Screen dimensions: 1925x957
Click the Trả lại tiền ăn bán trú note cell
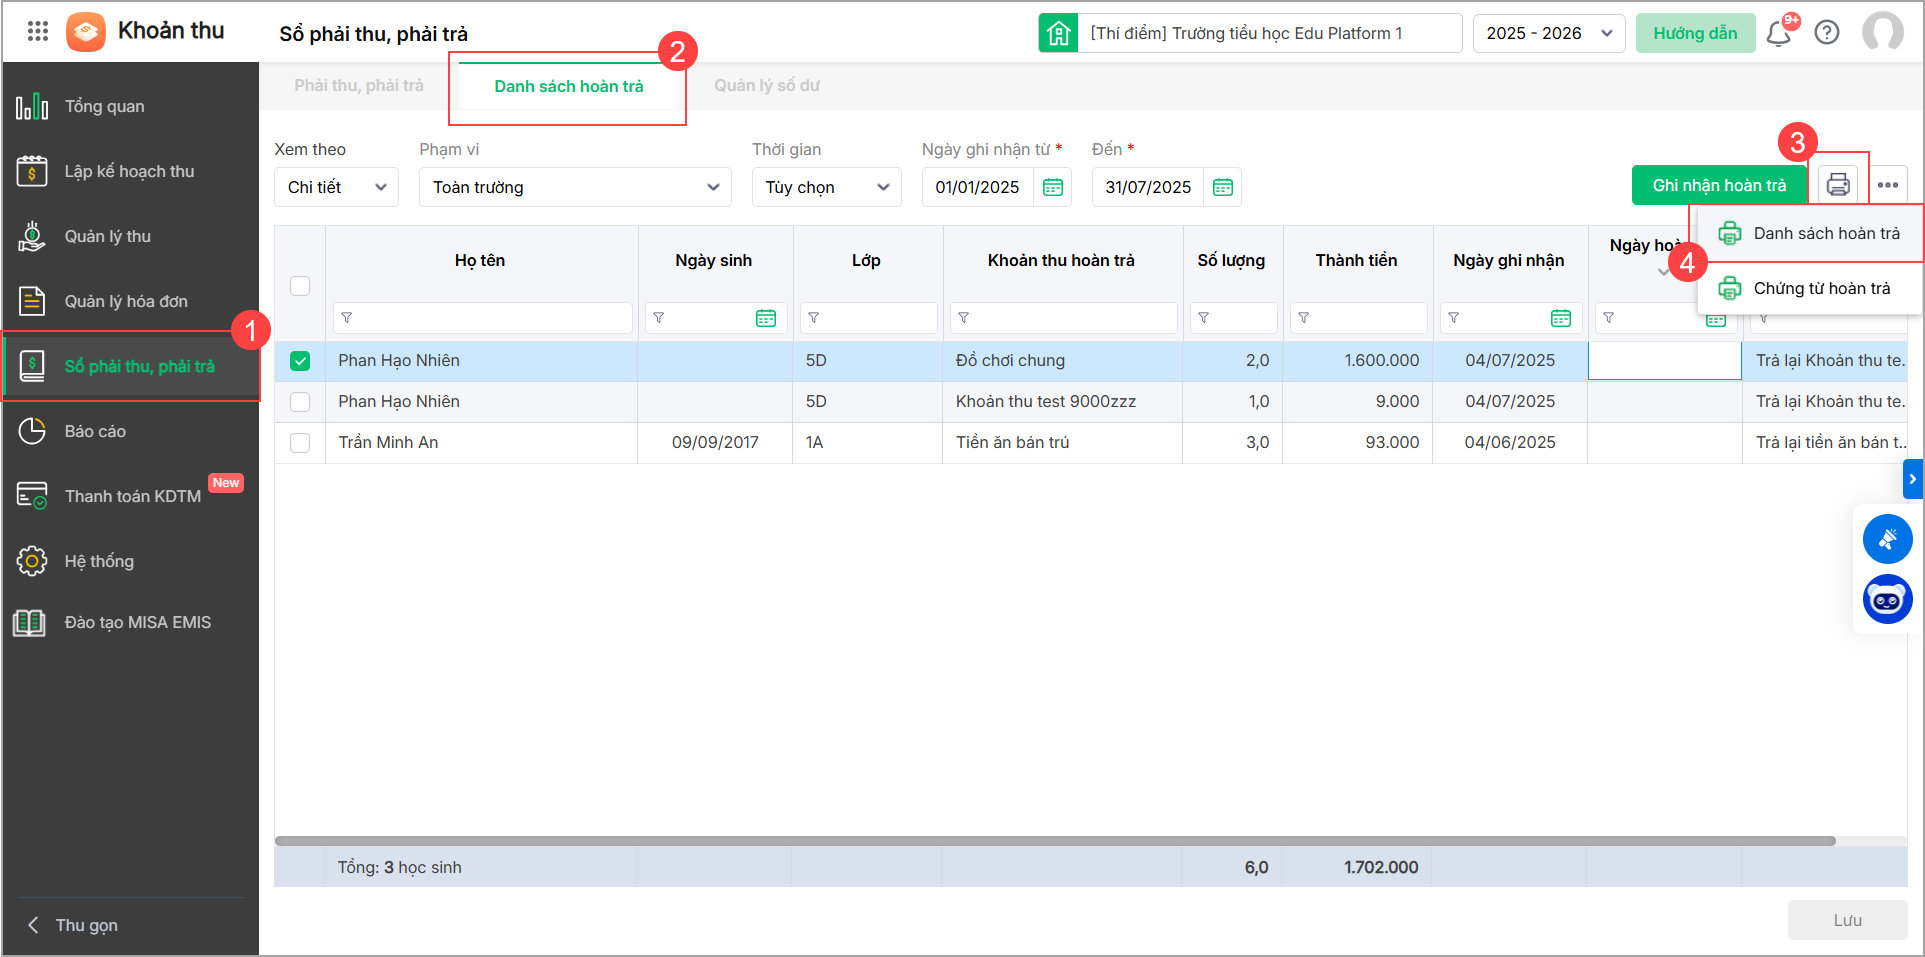1825,443
